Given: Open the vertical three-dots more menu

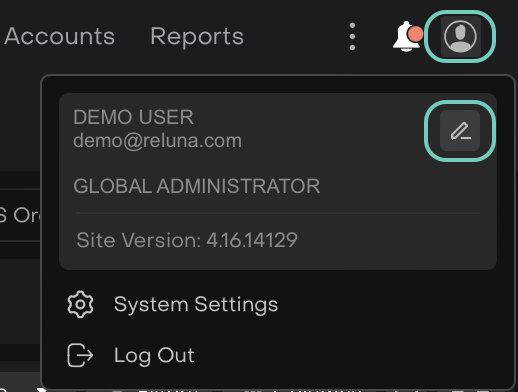Looking at the screenshot, I should pos(352,36).
